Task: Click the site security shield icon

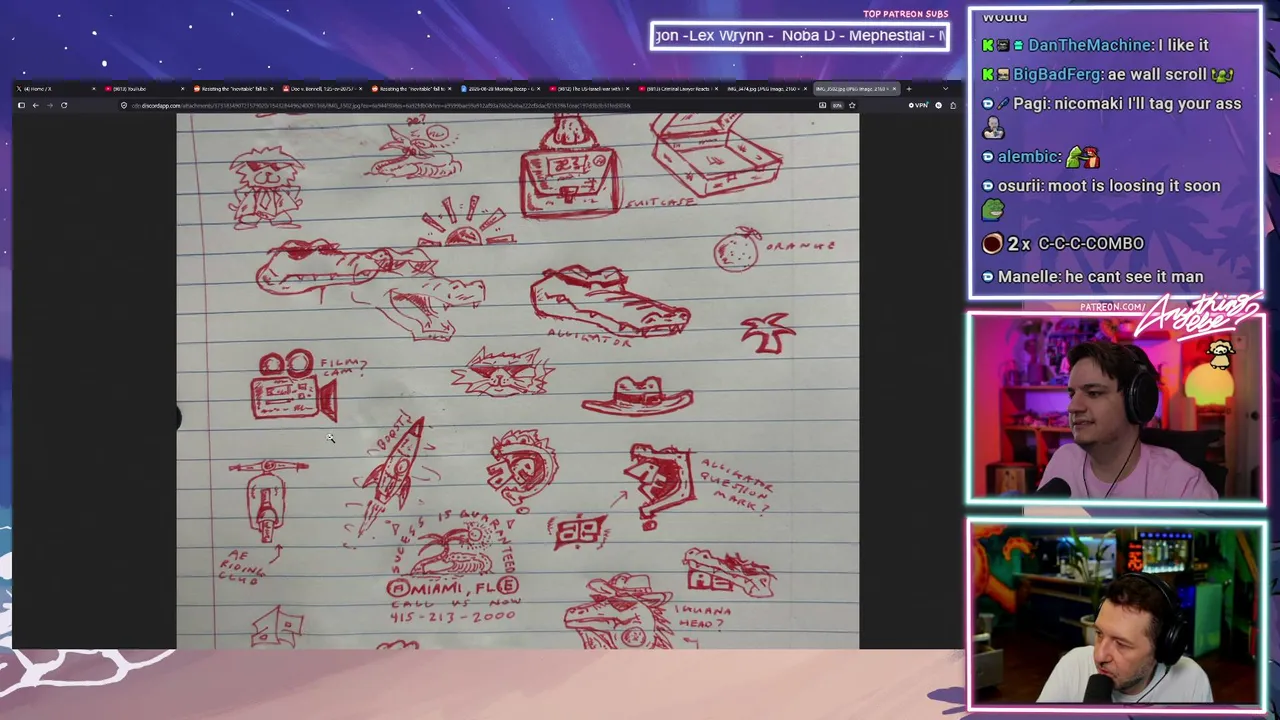Action: (124, 105)
